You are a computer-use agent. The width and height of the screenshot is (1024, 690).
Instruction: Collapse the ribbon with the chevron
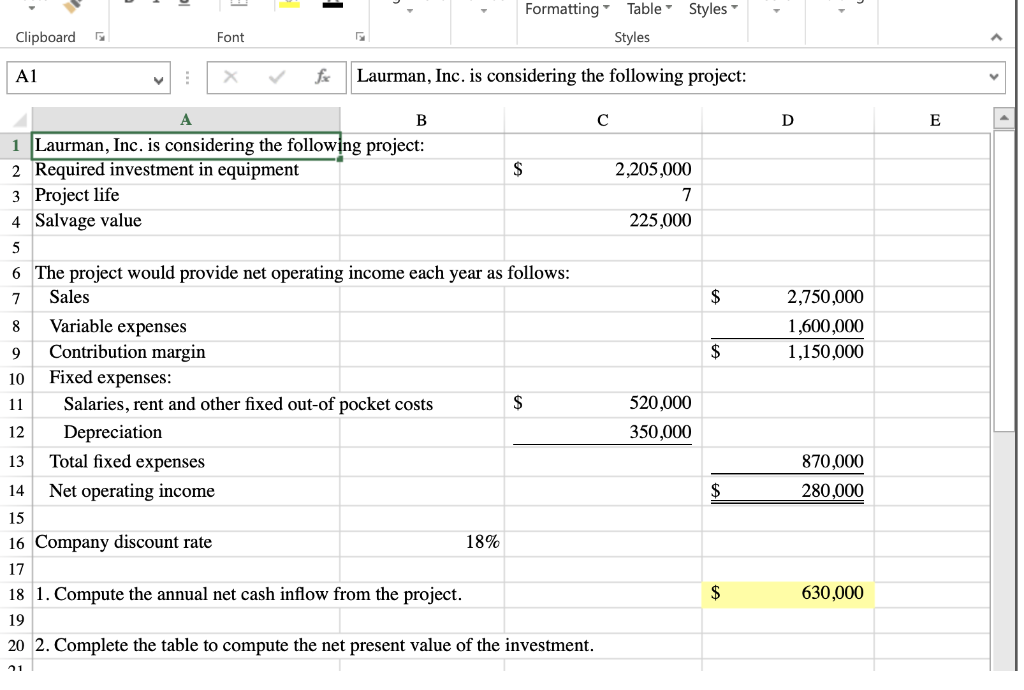coord(996,38)
